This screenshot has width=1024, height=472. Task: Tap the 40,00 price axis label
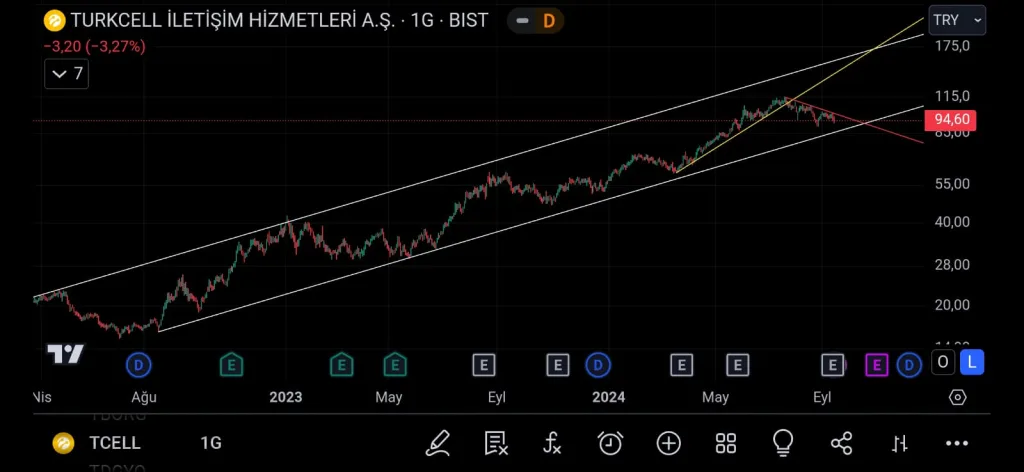tap(952, 222)
